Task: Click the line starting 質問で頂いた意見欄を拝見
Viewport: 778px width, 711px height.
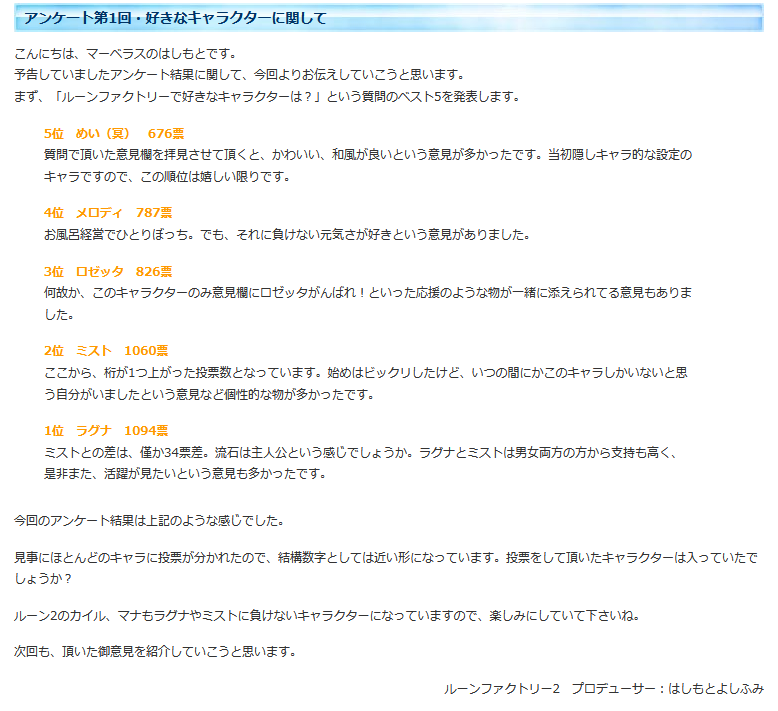Action: pos(368,155)
